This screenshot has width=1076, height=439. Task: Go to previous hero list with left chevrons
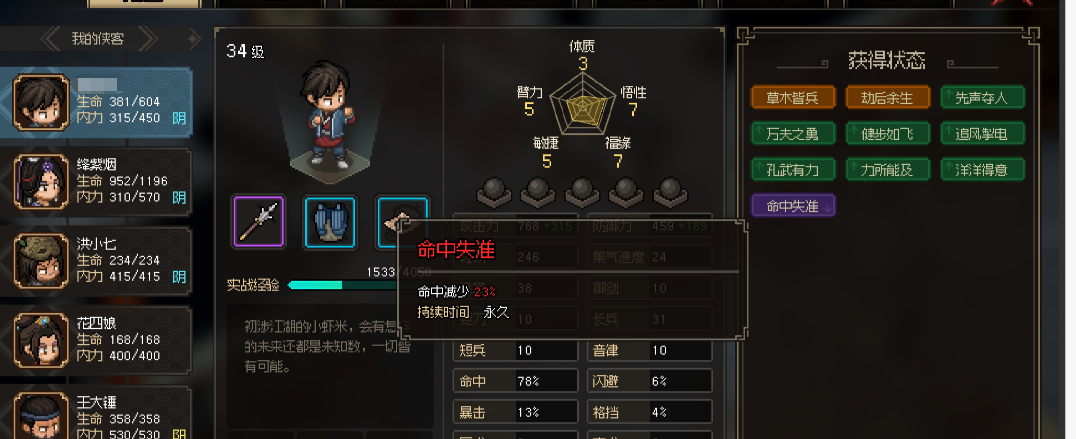51,39
